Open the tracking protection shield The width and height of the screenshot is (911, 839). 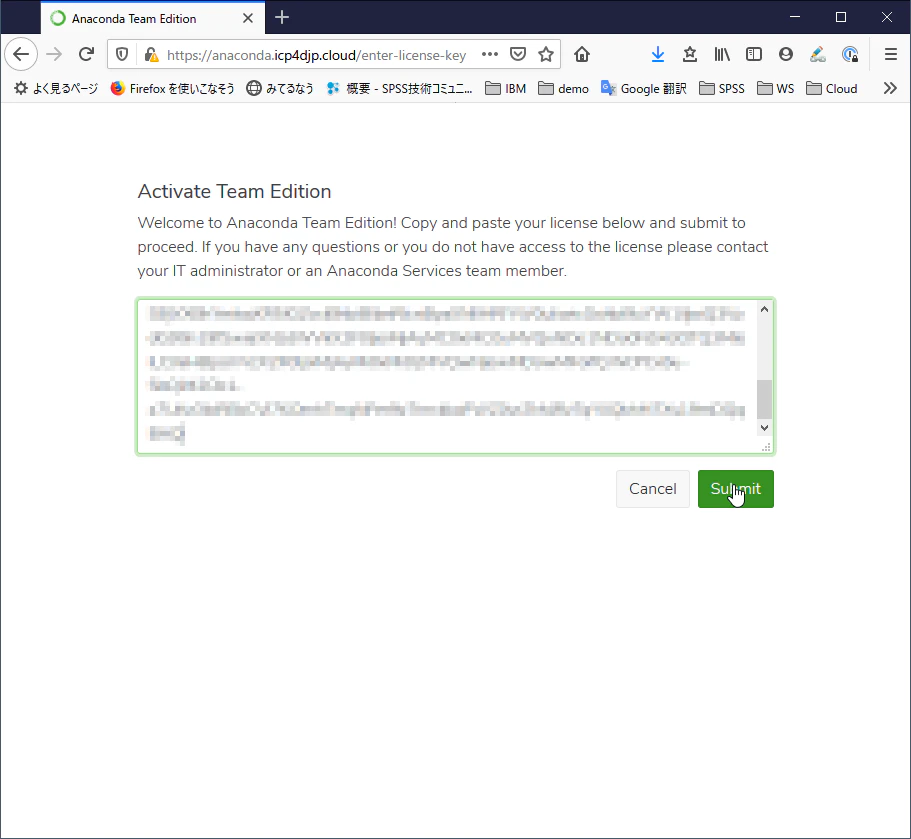click(x=122, y=55)
